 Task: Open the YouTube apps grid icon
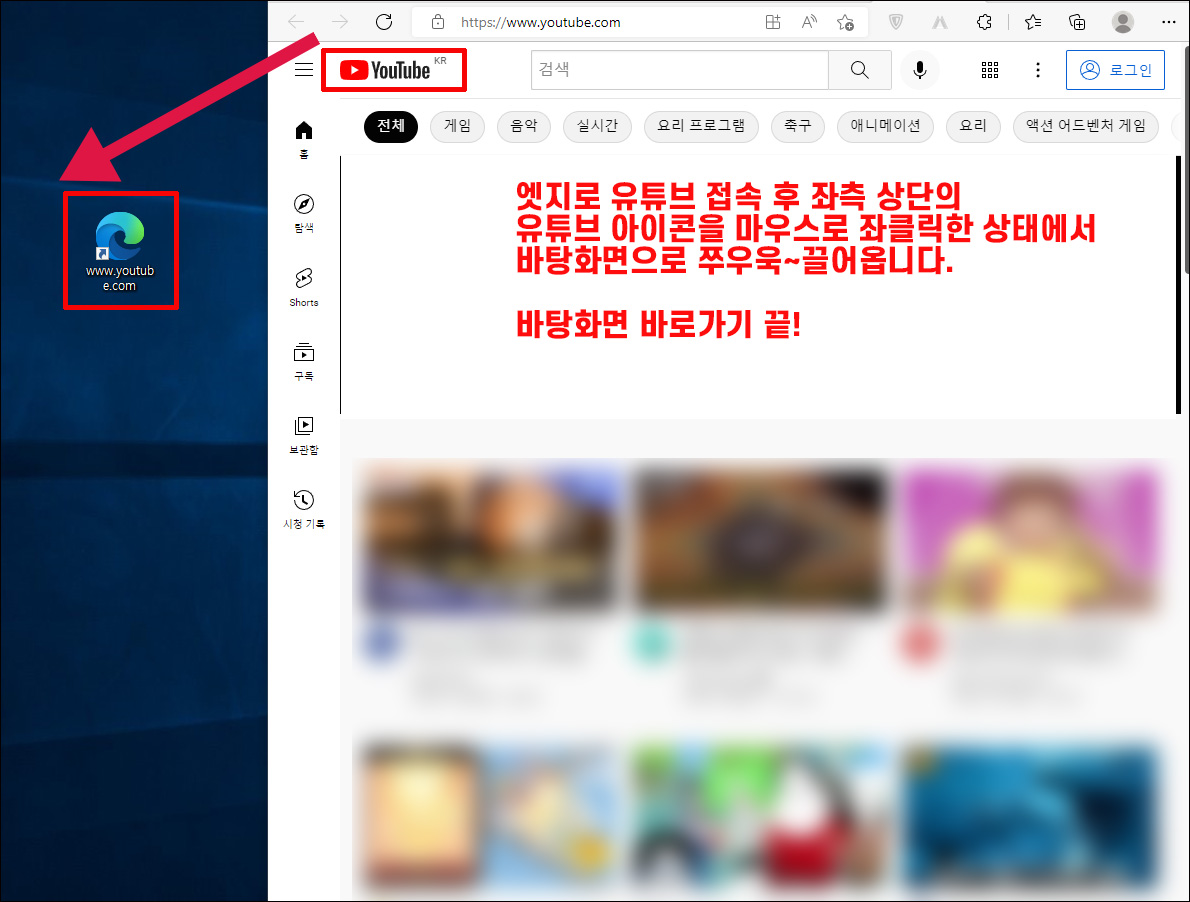pyautogui.click(x=990, y=70)
